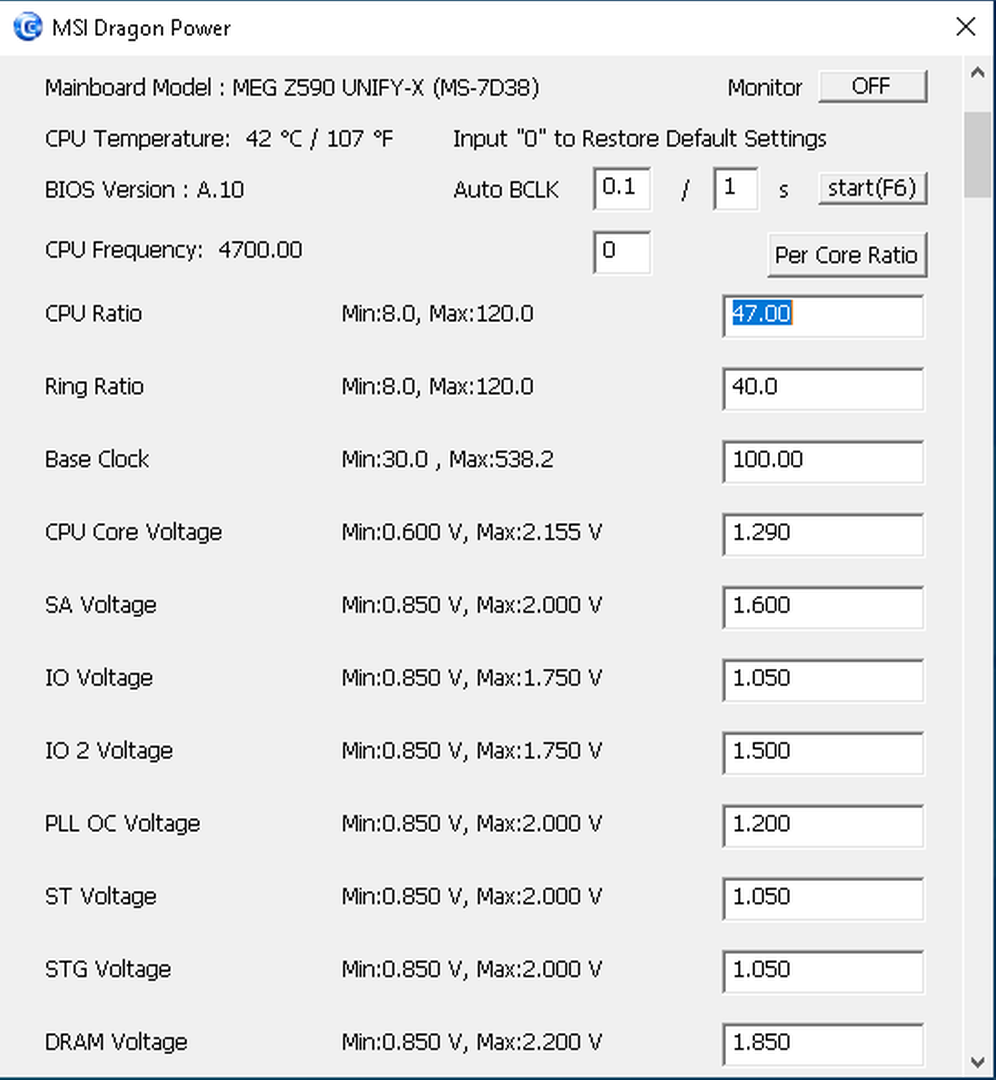The width and height of the screenshot is (996, 1080).
Task: Click the ST Voltage value field
Action: tap(822, 899)
